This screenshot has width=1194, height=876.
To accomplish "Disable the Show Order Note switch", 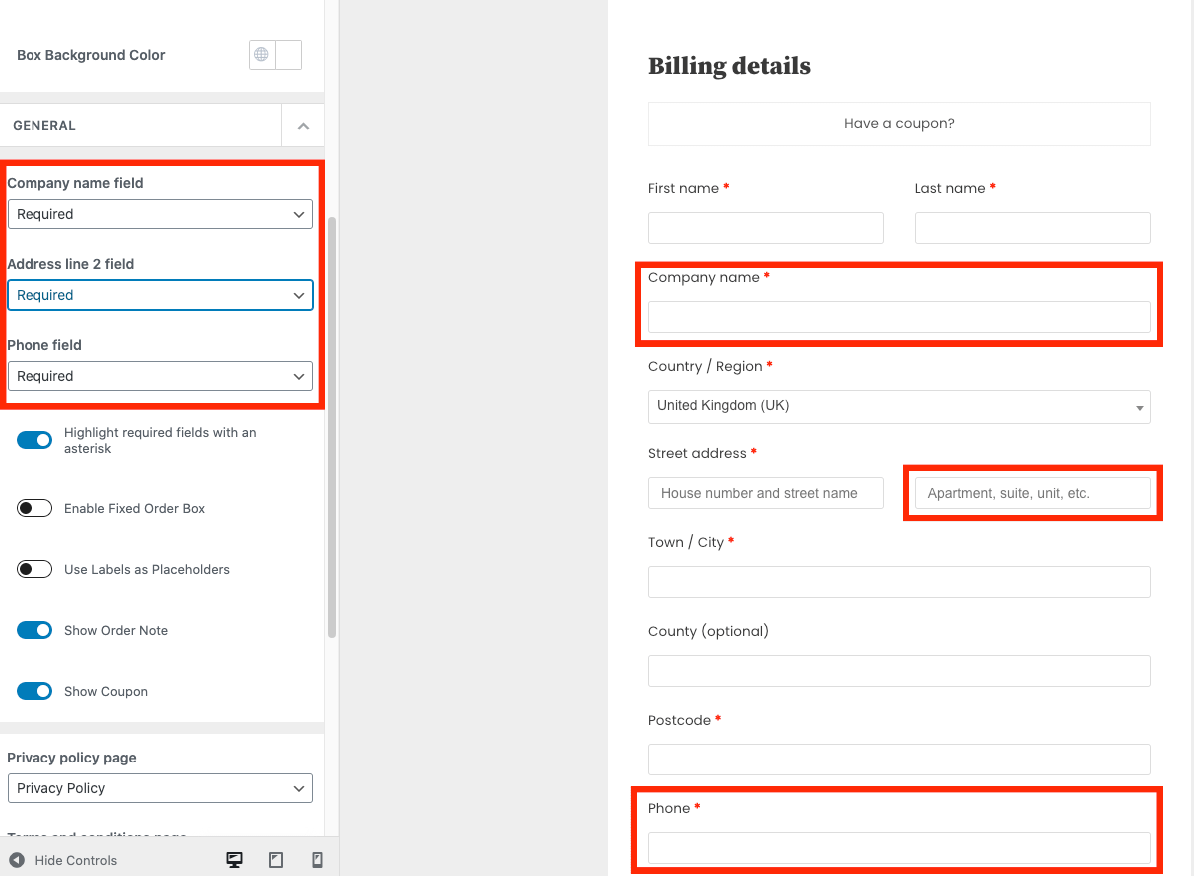I will [35, 630].
